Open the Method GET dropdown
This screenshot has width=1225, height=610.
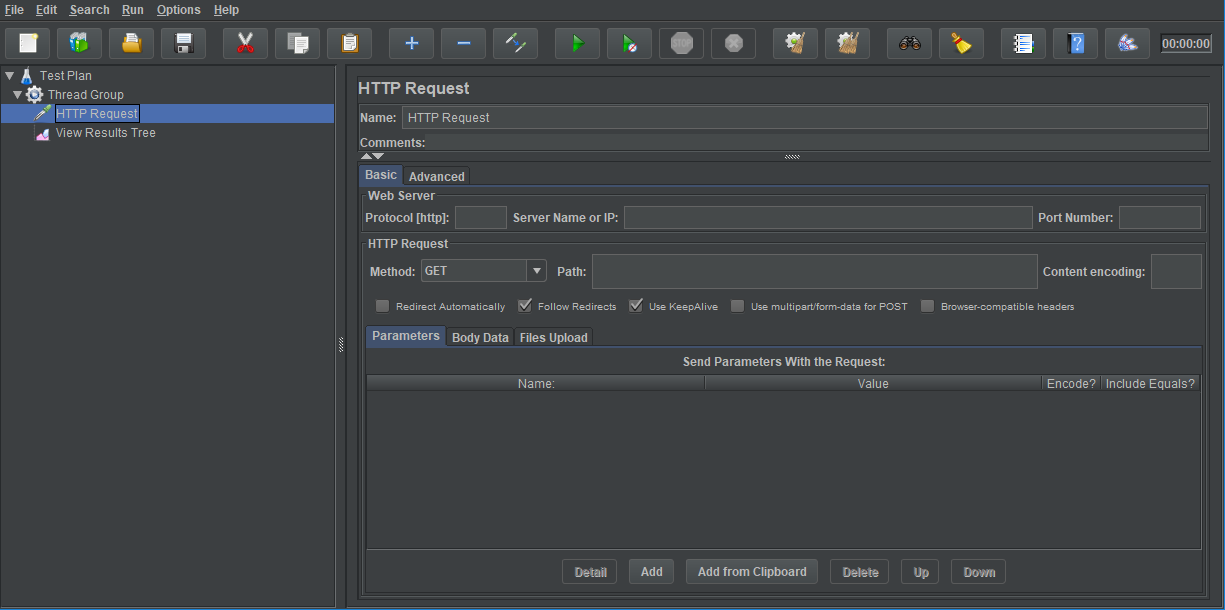[537, 271]
